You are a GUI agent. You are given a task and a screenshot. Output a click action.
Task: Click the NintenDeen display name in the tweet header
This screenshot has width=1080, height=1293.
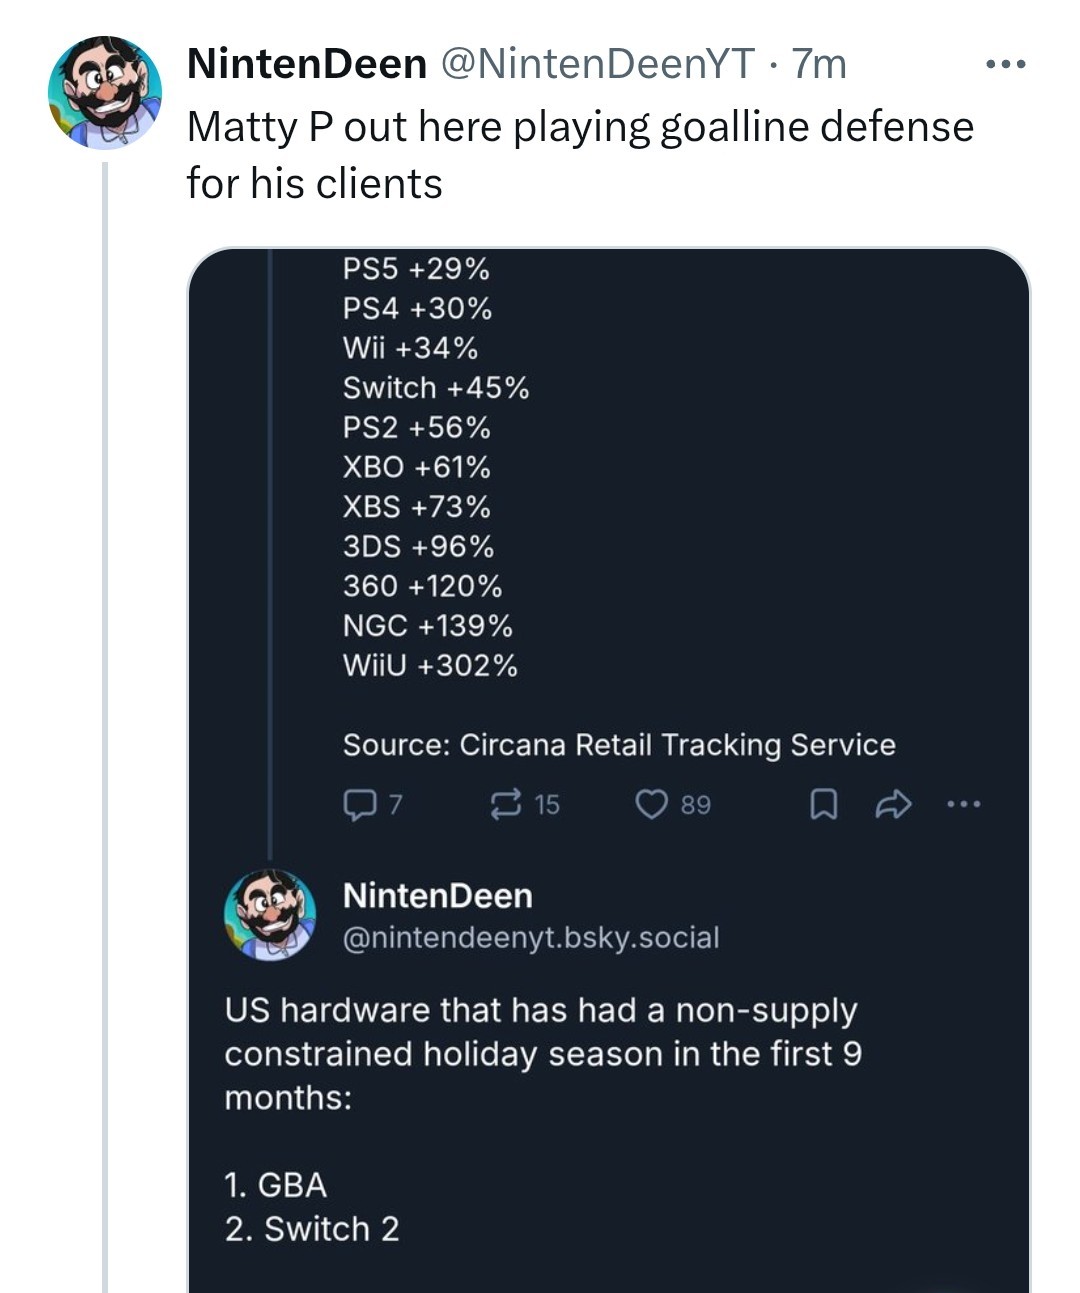click(306, 64)
